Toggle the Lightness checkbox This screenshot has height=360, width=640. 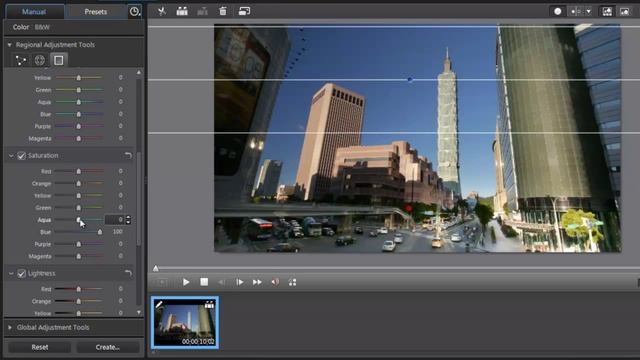tap(22, 273)
